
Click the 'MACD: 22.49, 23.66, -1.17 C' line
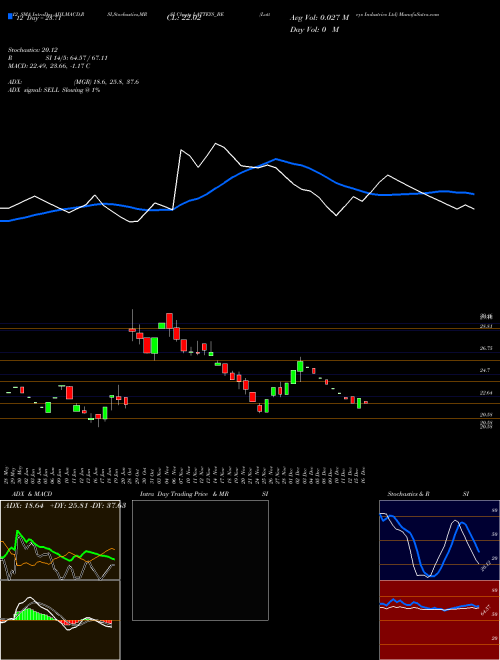click(49, 66)
